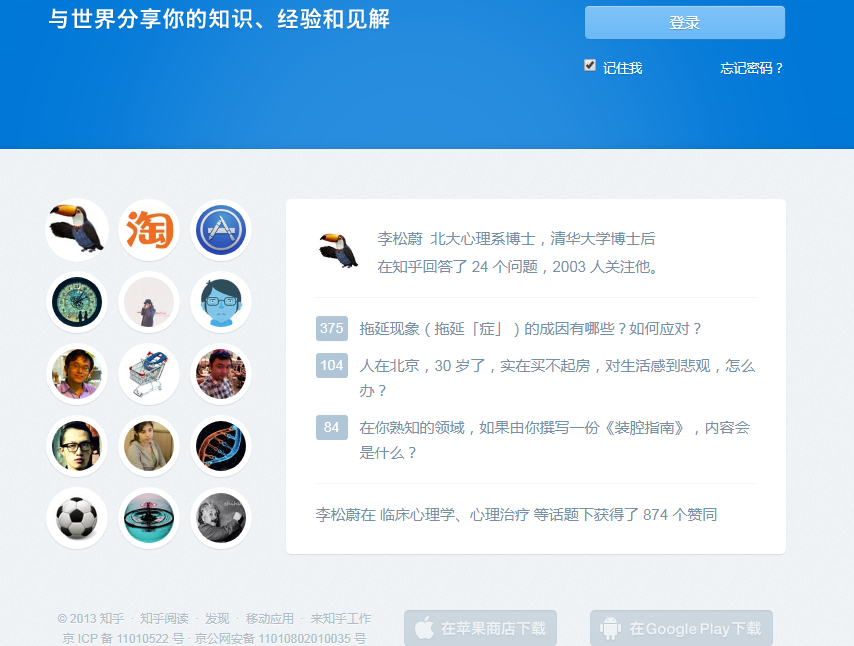The image size is (854, 646).
Task: Click the smiling man with glasses photo avatar
Action: 77,374
